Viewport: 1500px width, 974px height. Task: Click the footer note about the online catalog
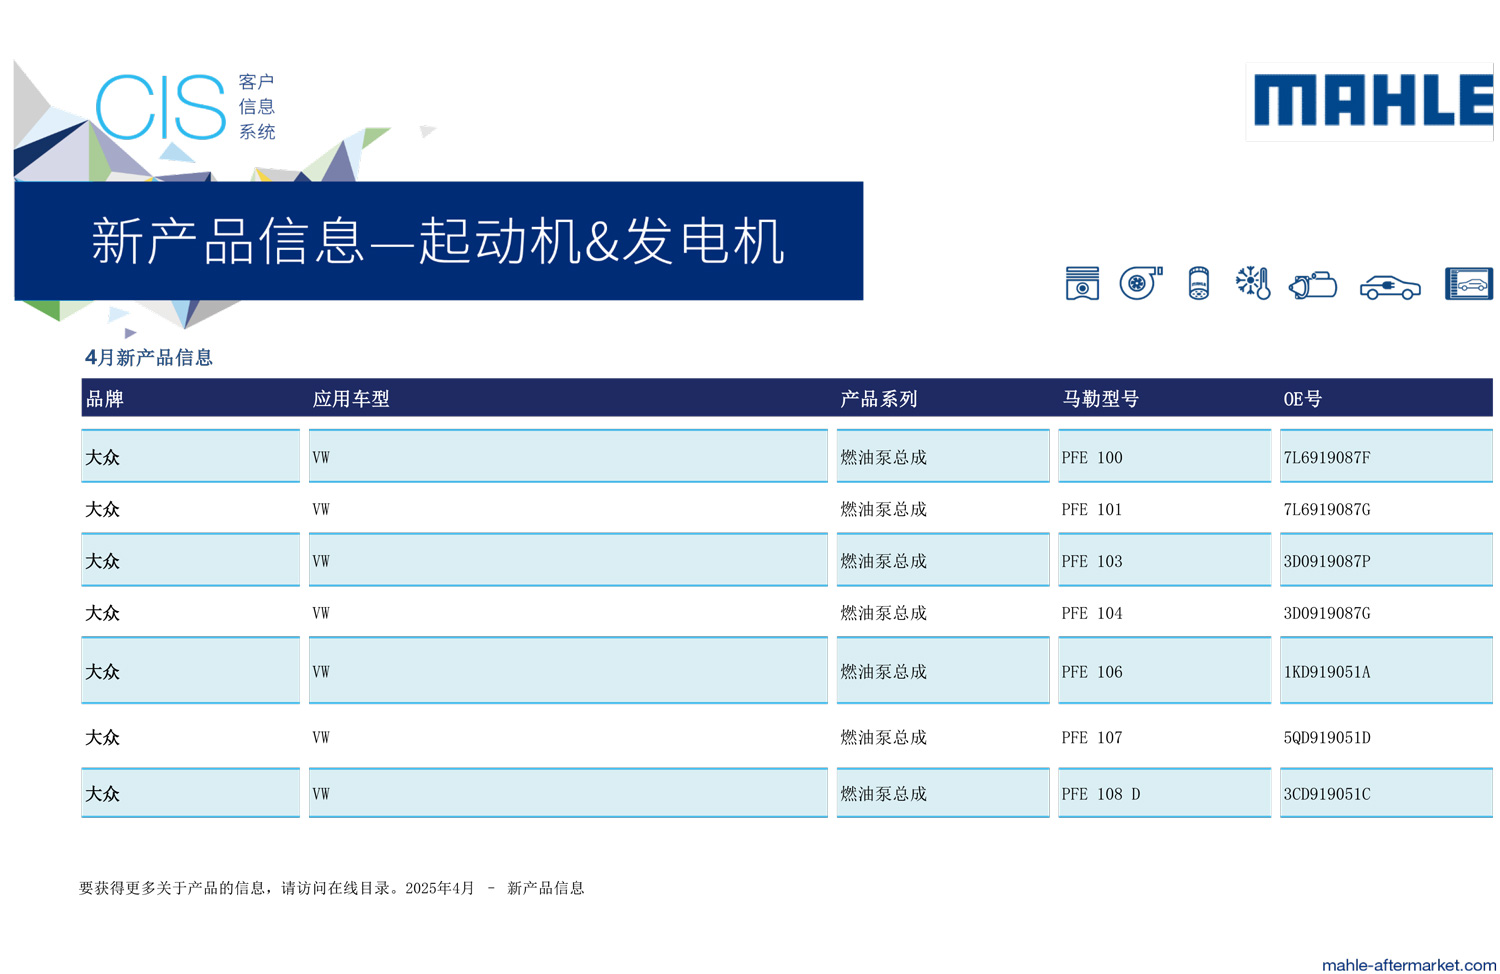click(x=331, y=888)
